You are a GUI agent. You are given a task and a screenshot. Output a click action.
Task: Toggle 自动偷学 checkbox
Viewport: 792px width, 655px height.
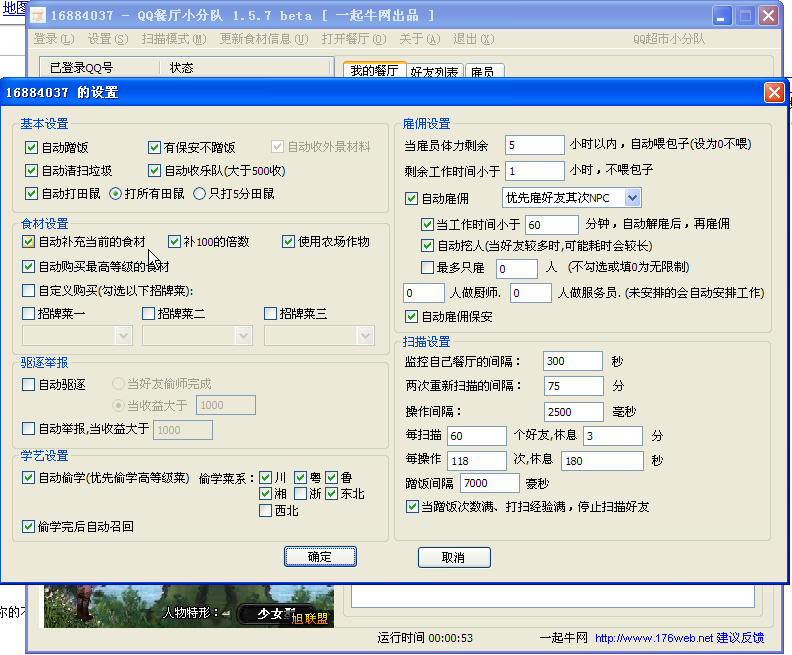click(28, 478)
